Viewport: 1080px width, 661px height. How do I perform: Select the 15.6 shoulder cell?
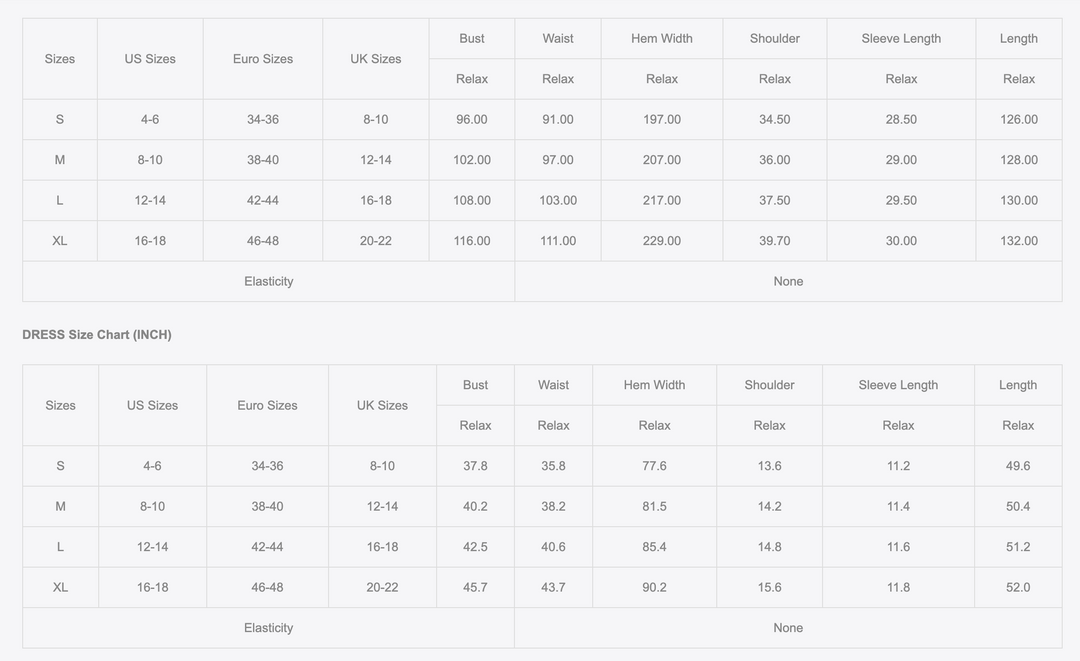[x=770, y=588]
